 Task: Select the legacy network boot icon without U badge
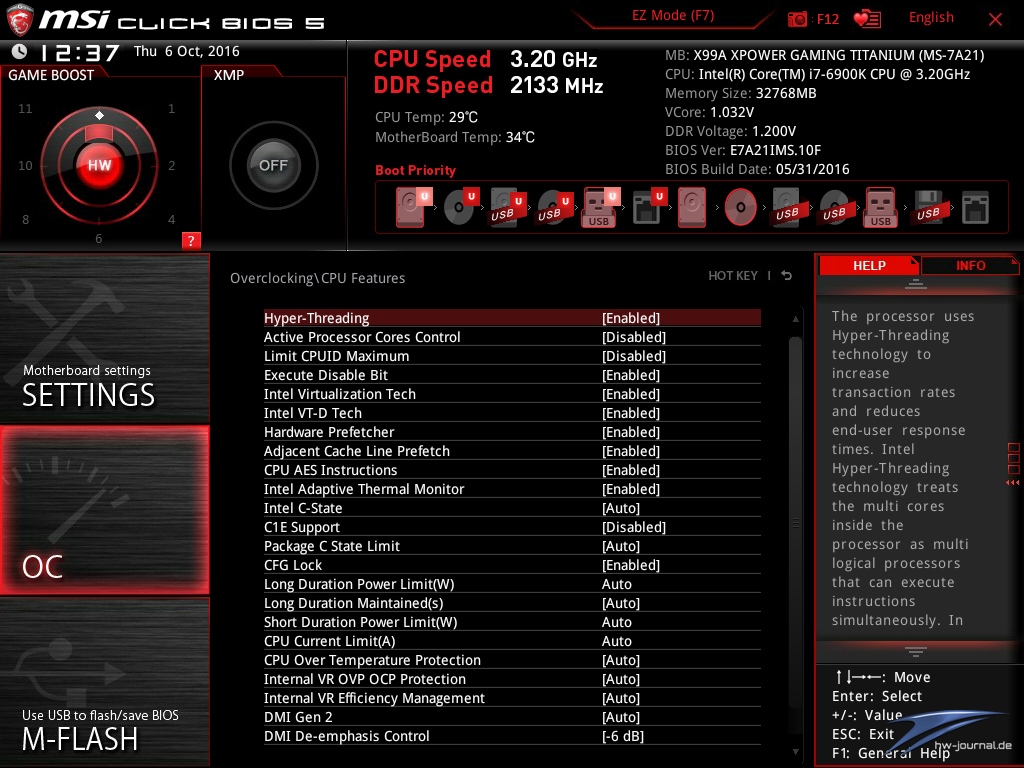[975, 207]
